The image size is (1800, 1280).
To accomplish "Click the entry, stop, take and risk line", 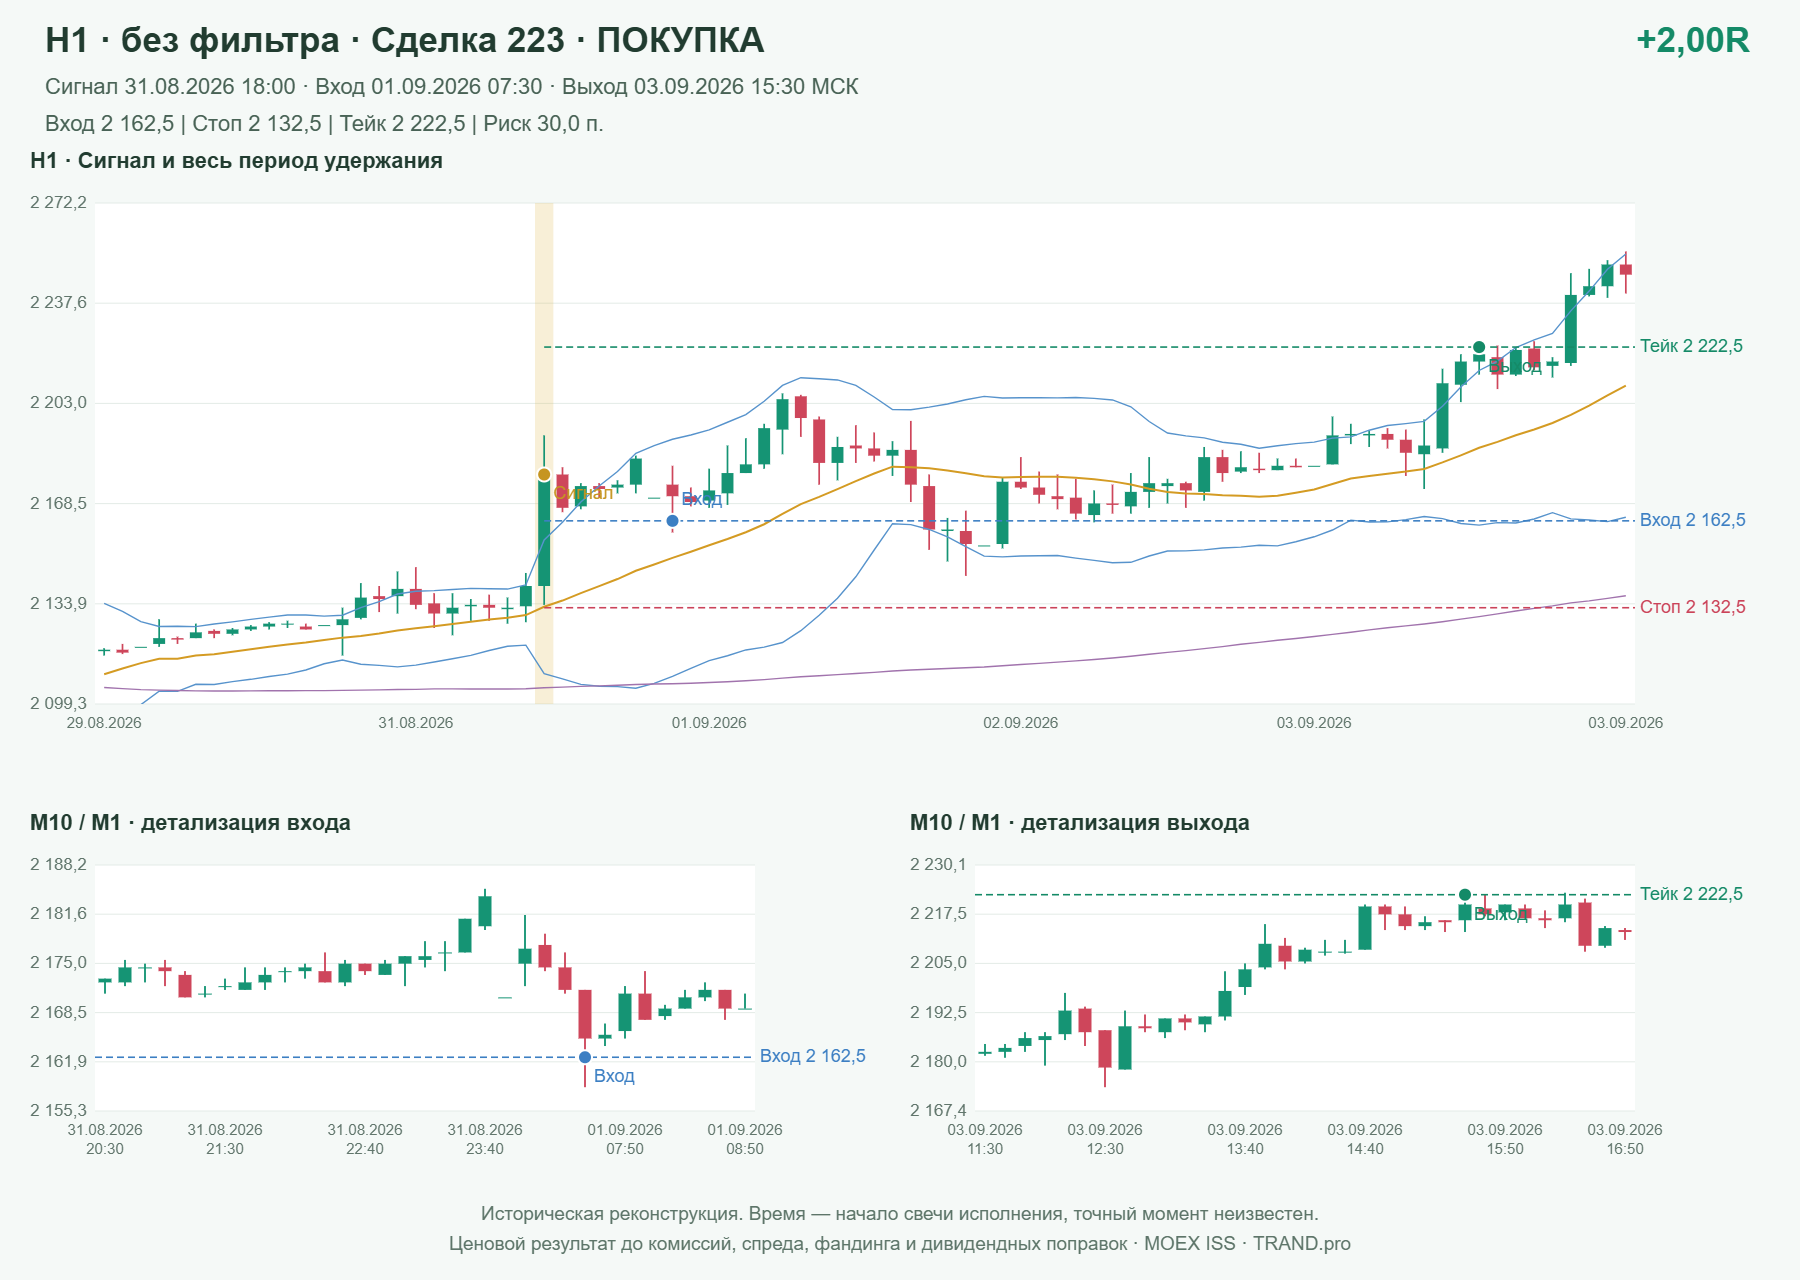I will [324, 124].
